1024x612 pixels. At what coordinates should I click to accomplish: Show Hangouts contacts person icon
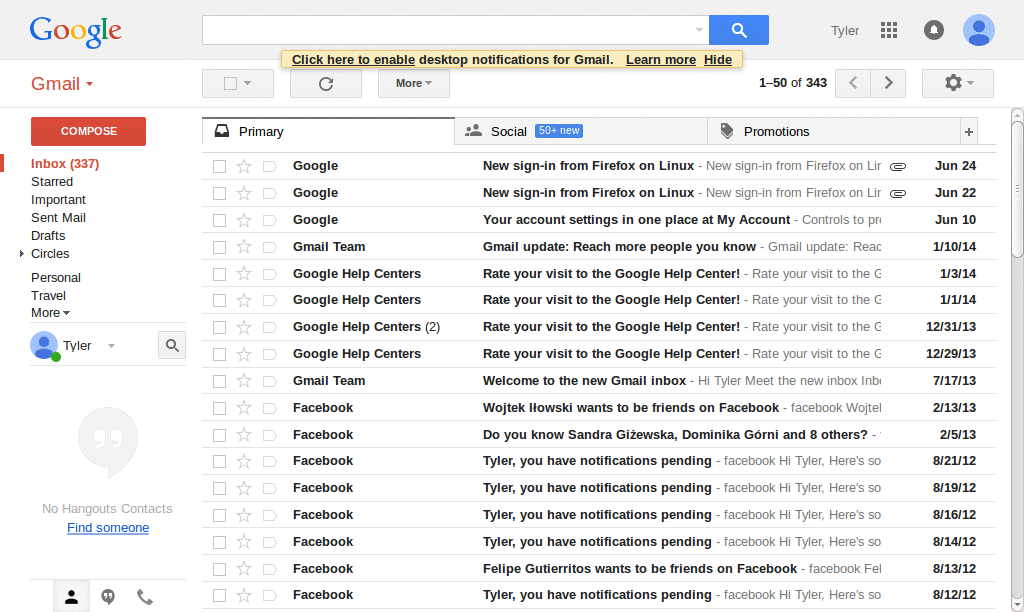pos(71,596)
